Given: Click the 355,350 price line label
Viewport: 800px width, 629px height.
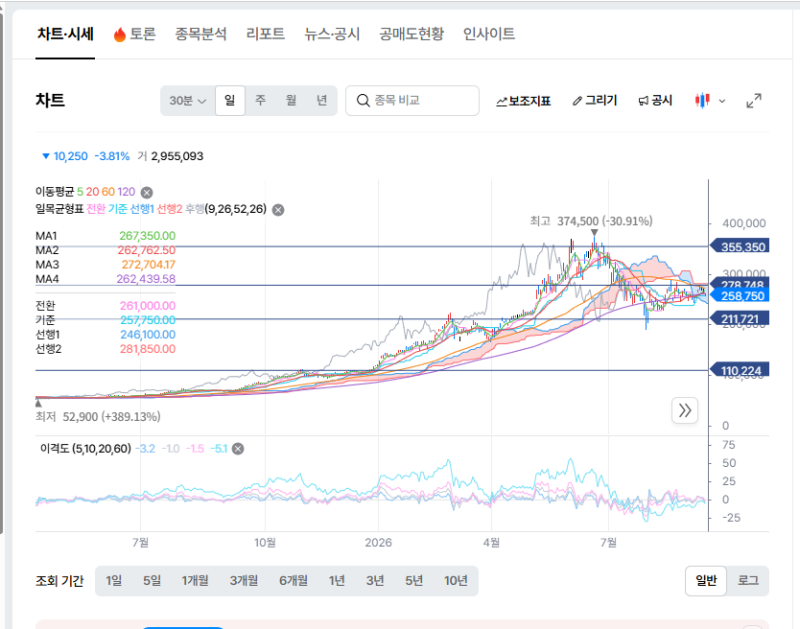Looking at the screenshot, I should 740,247.
